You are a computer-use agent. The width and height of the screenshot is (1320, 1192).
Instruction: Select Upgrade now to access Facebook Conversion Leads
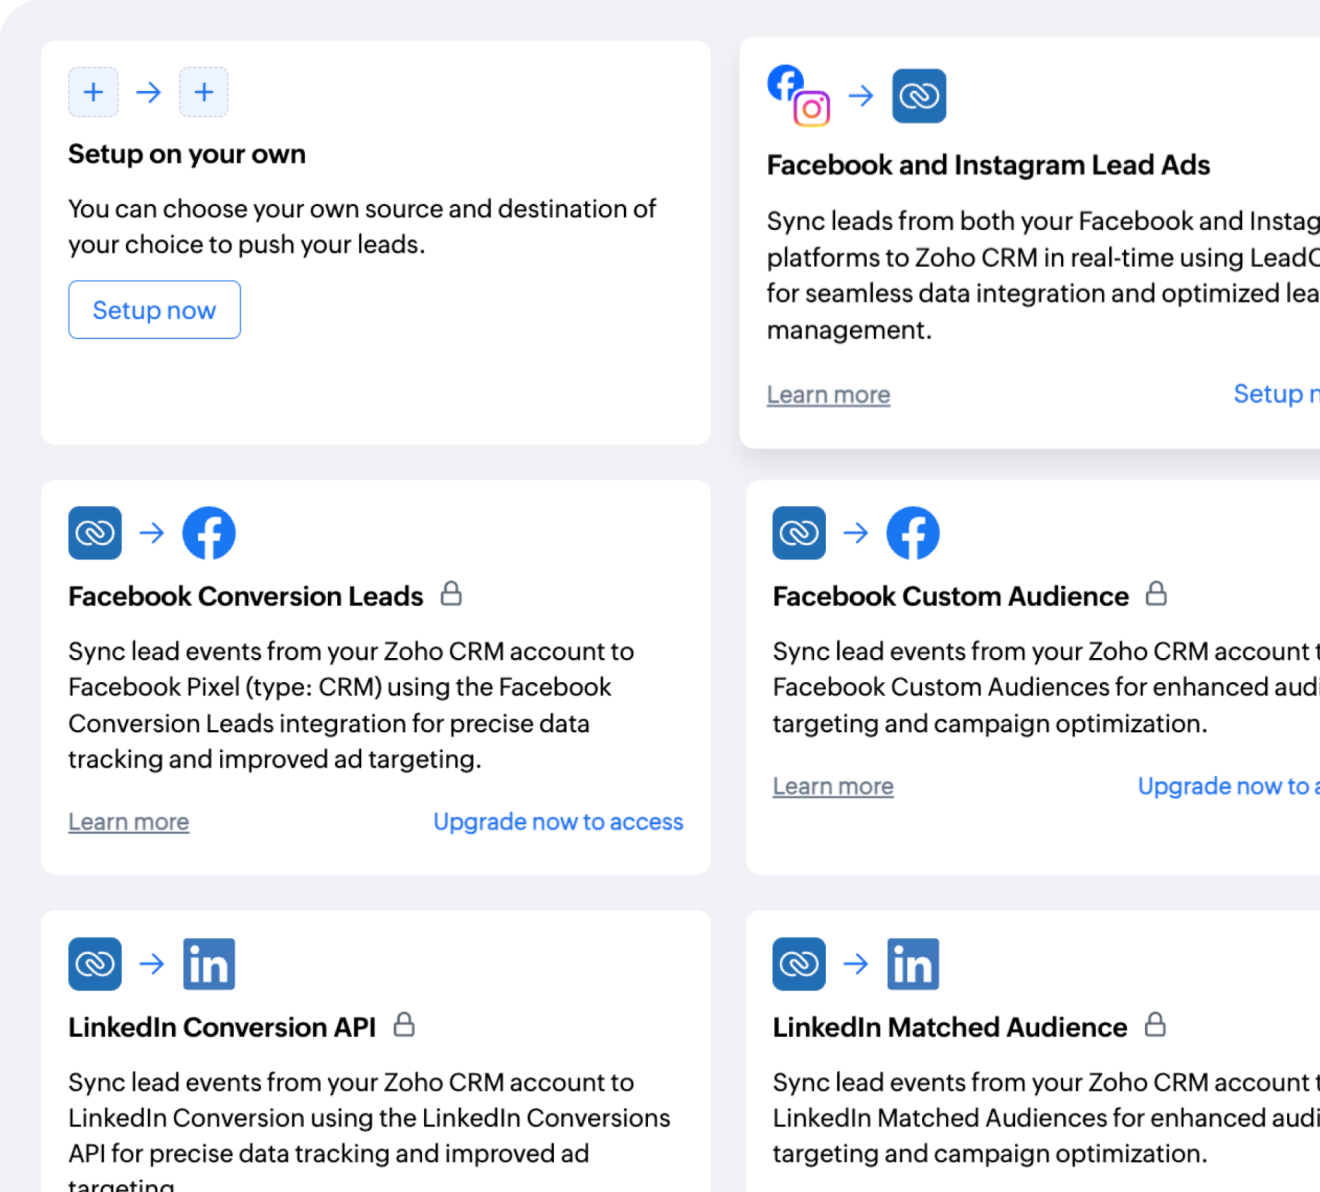click(x=558, y=821)
